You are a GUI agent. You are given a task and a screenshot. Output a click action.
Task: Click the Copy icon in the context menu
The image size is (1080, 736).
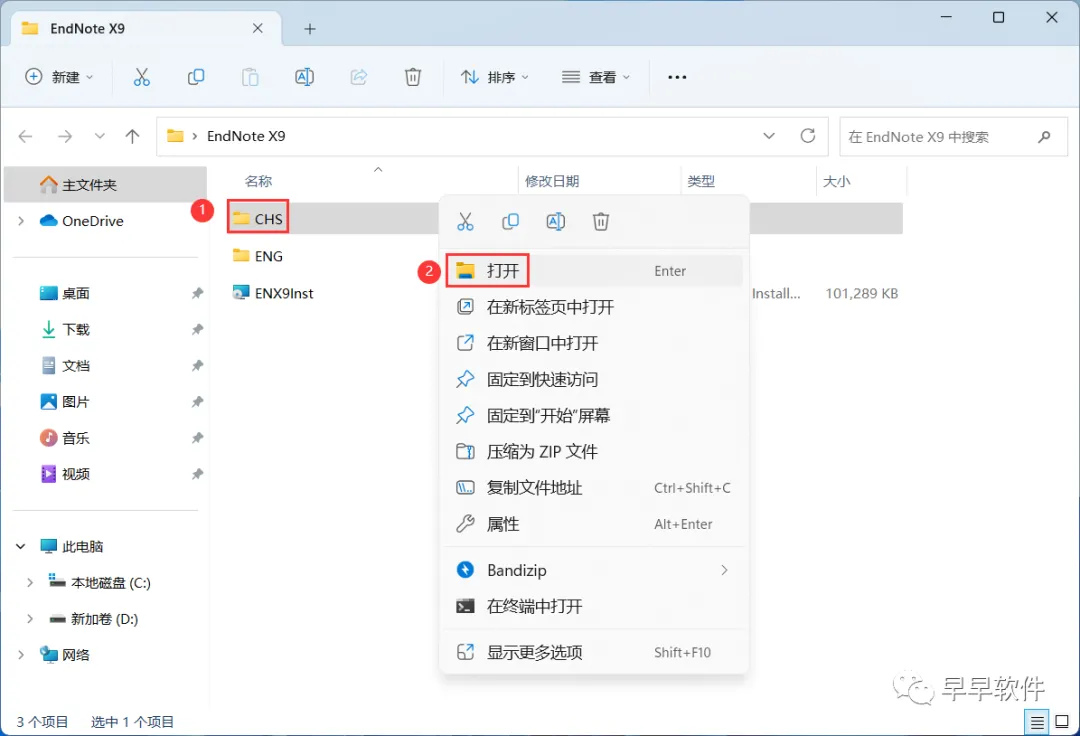(510, 222)
